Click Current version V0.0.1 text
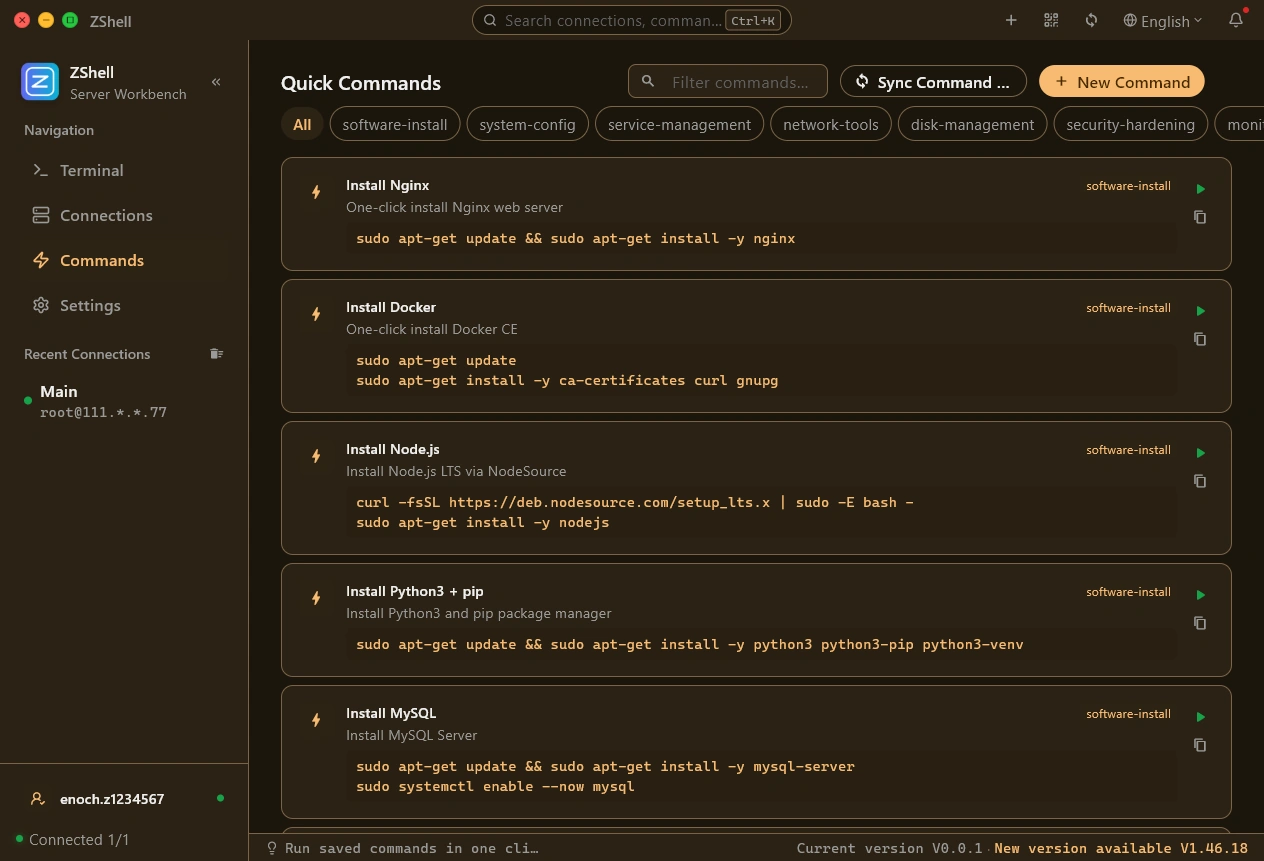The width and height of the screenshot is (1264, 861). coord(889,848)
